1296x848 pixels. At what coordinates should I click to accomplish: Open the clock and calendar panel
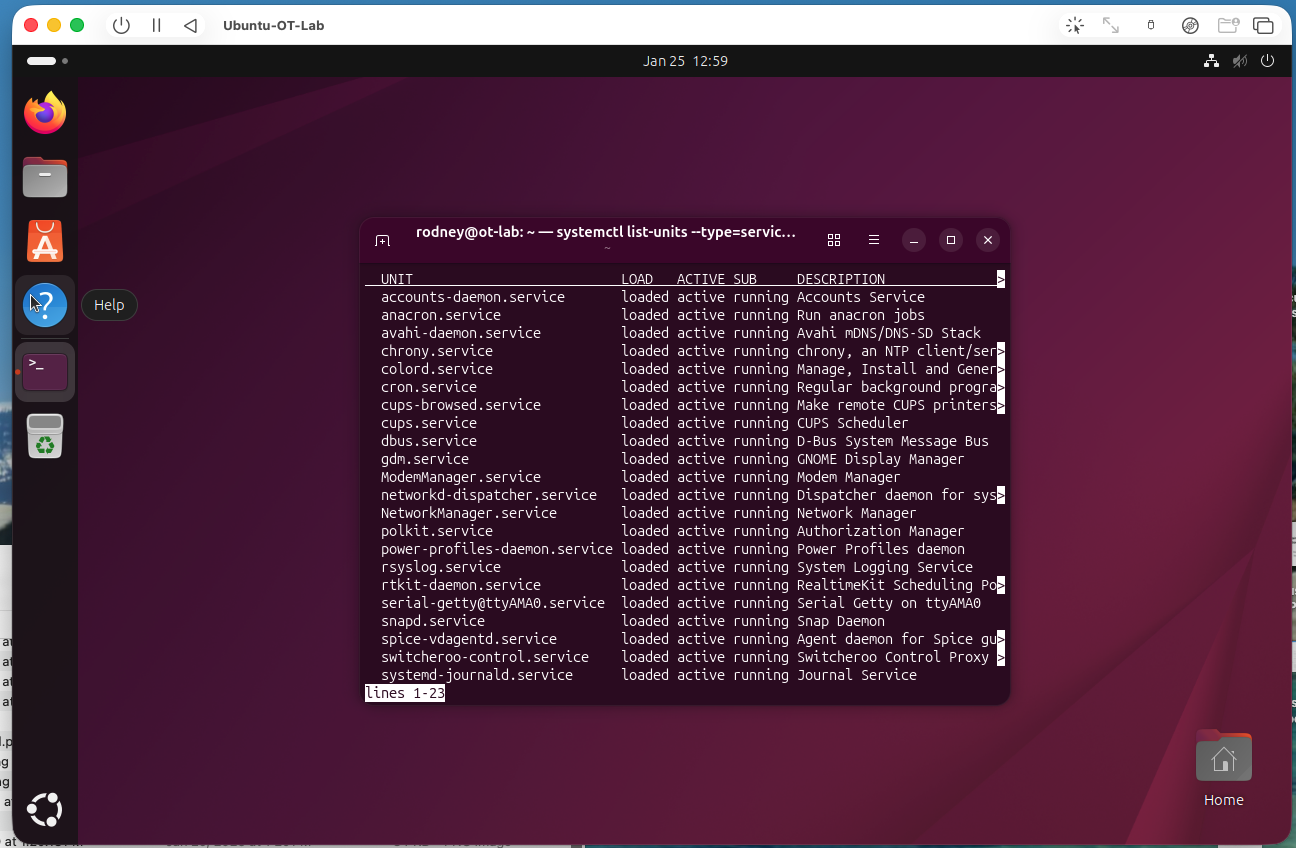(x=685, y=61)
